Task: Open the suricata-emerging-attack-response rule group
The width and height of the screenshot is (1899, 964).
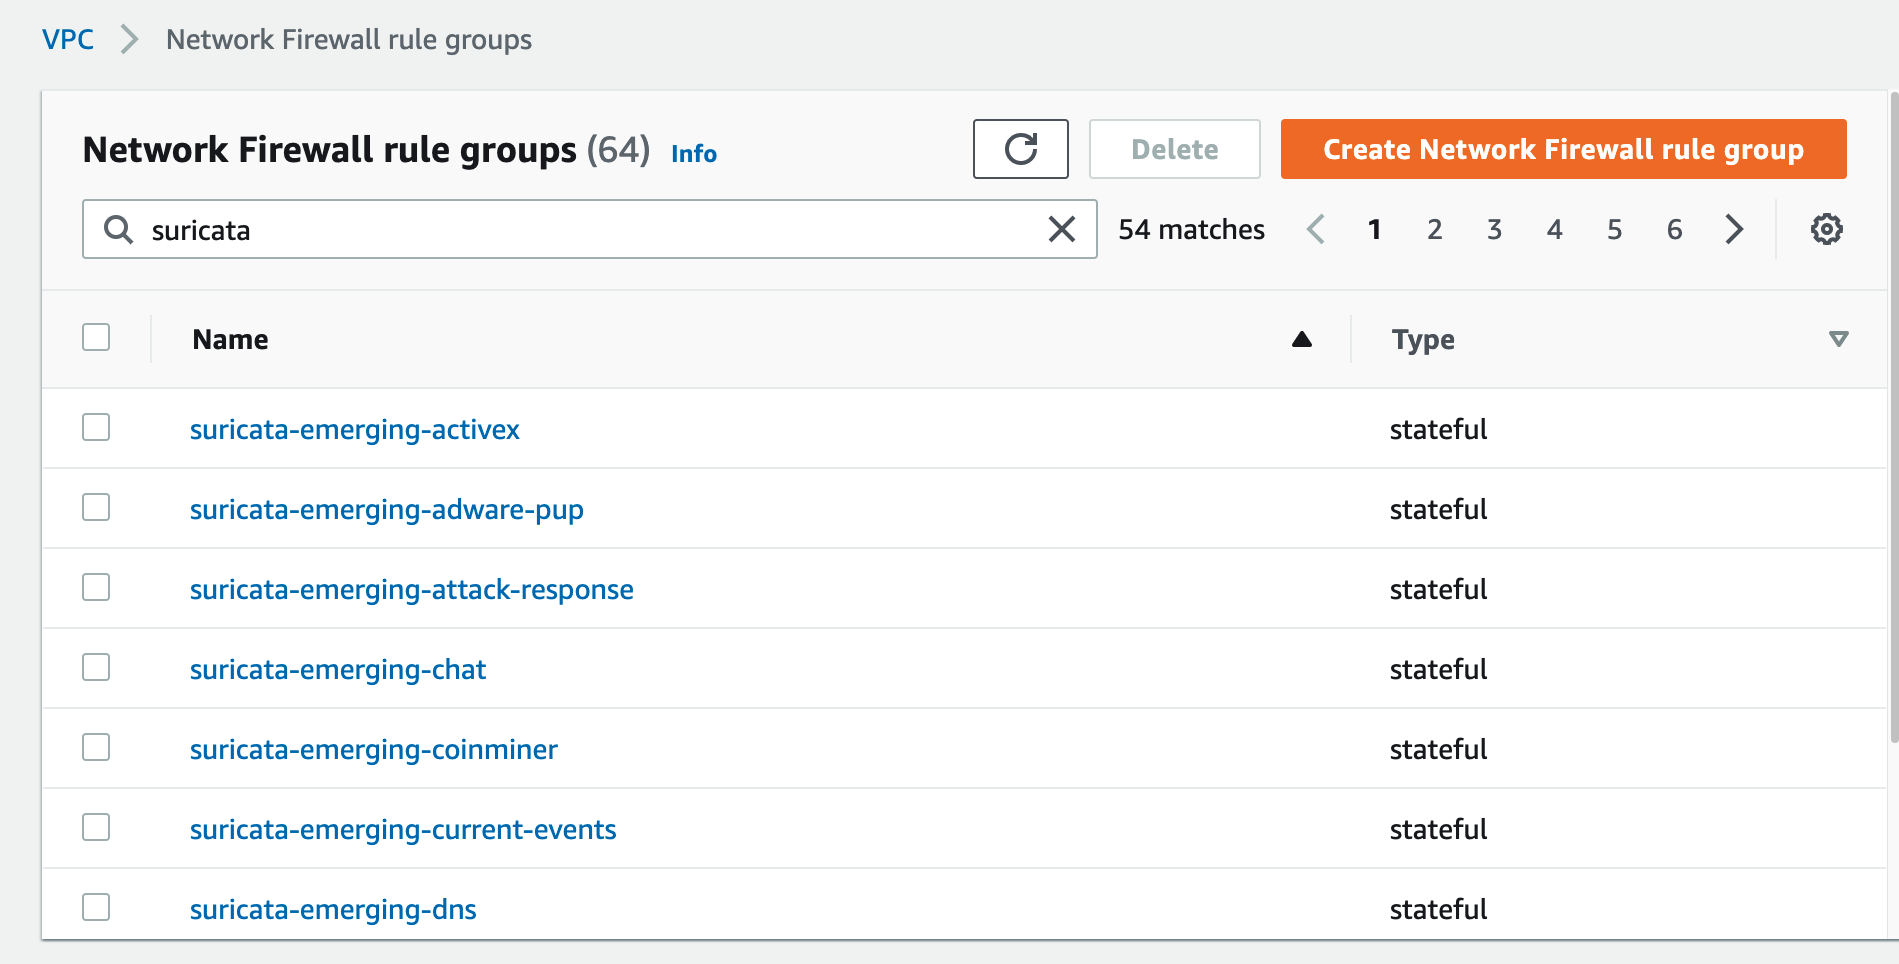Action: click(411, 589)
